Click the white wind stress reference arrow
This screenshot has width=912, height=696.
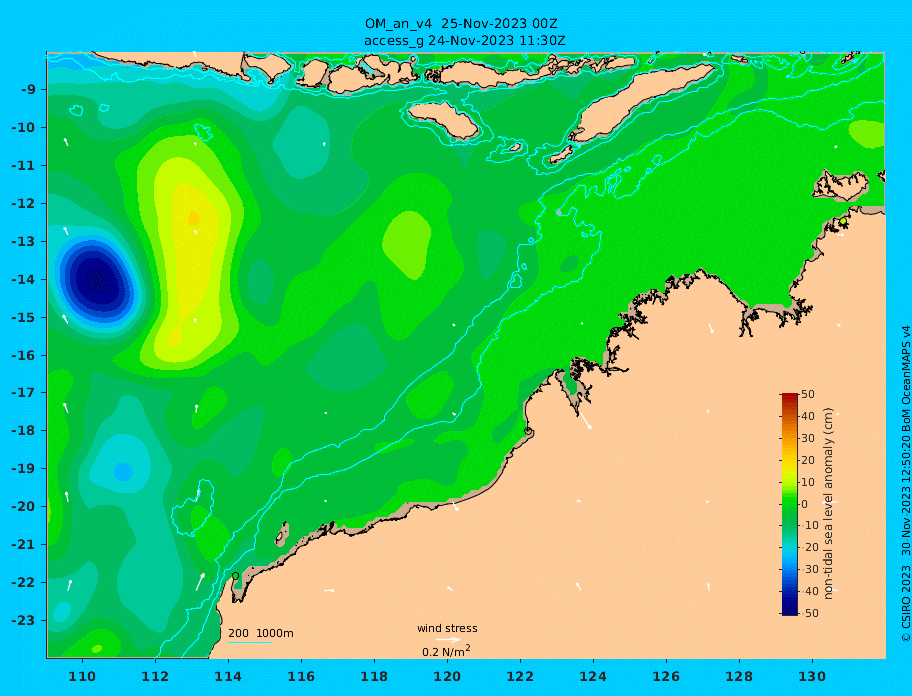[x=448, y=640]
